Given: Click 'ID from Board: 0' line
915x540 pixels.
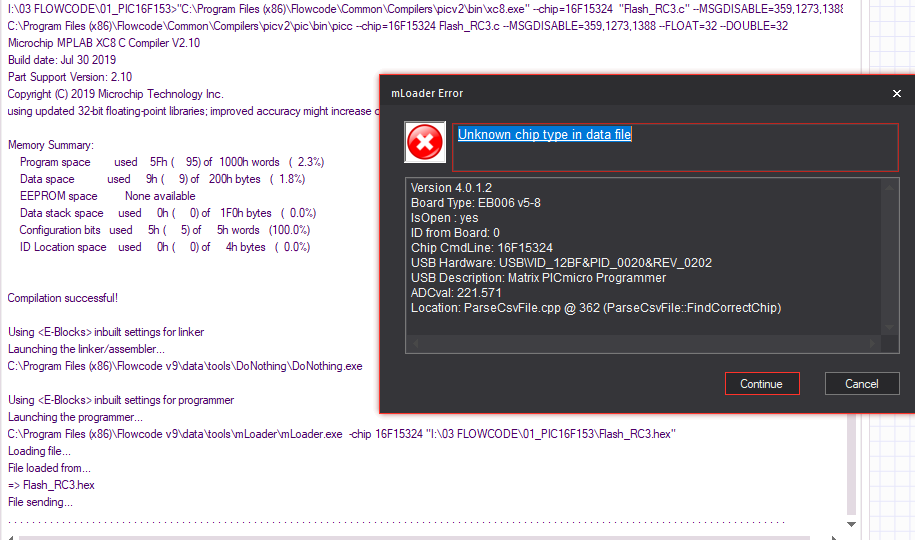Looking at the screenshot, I should [x=455, y=232].
